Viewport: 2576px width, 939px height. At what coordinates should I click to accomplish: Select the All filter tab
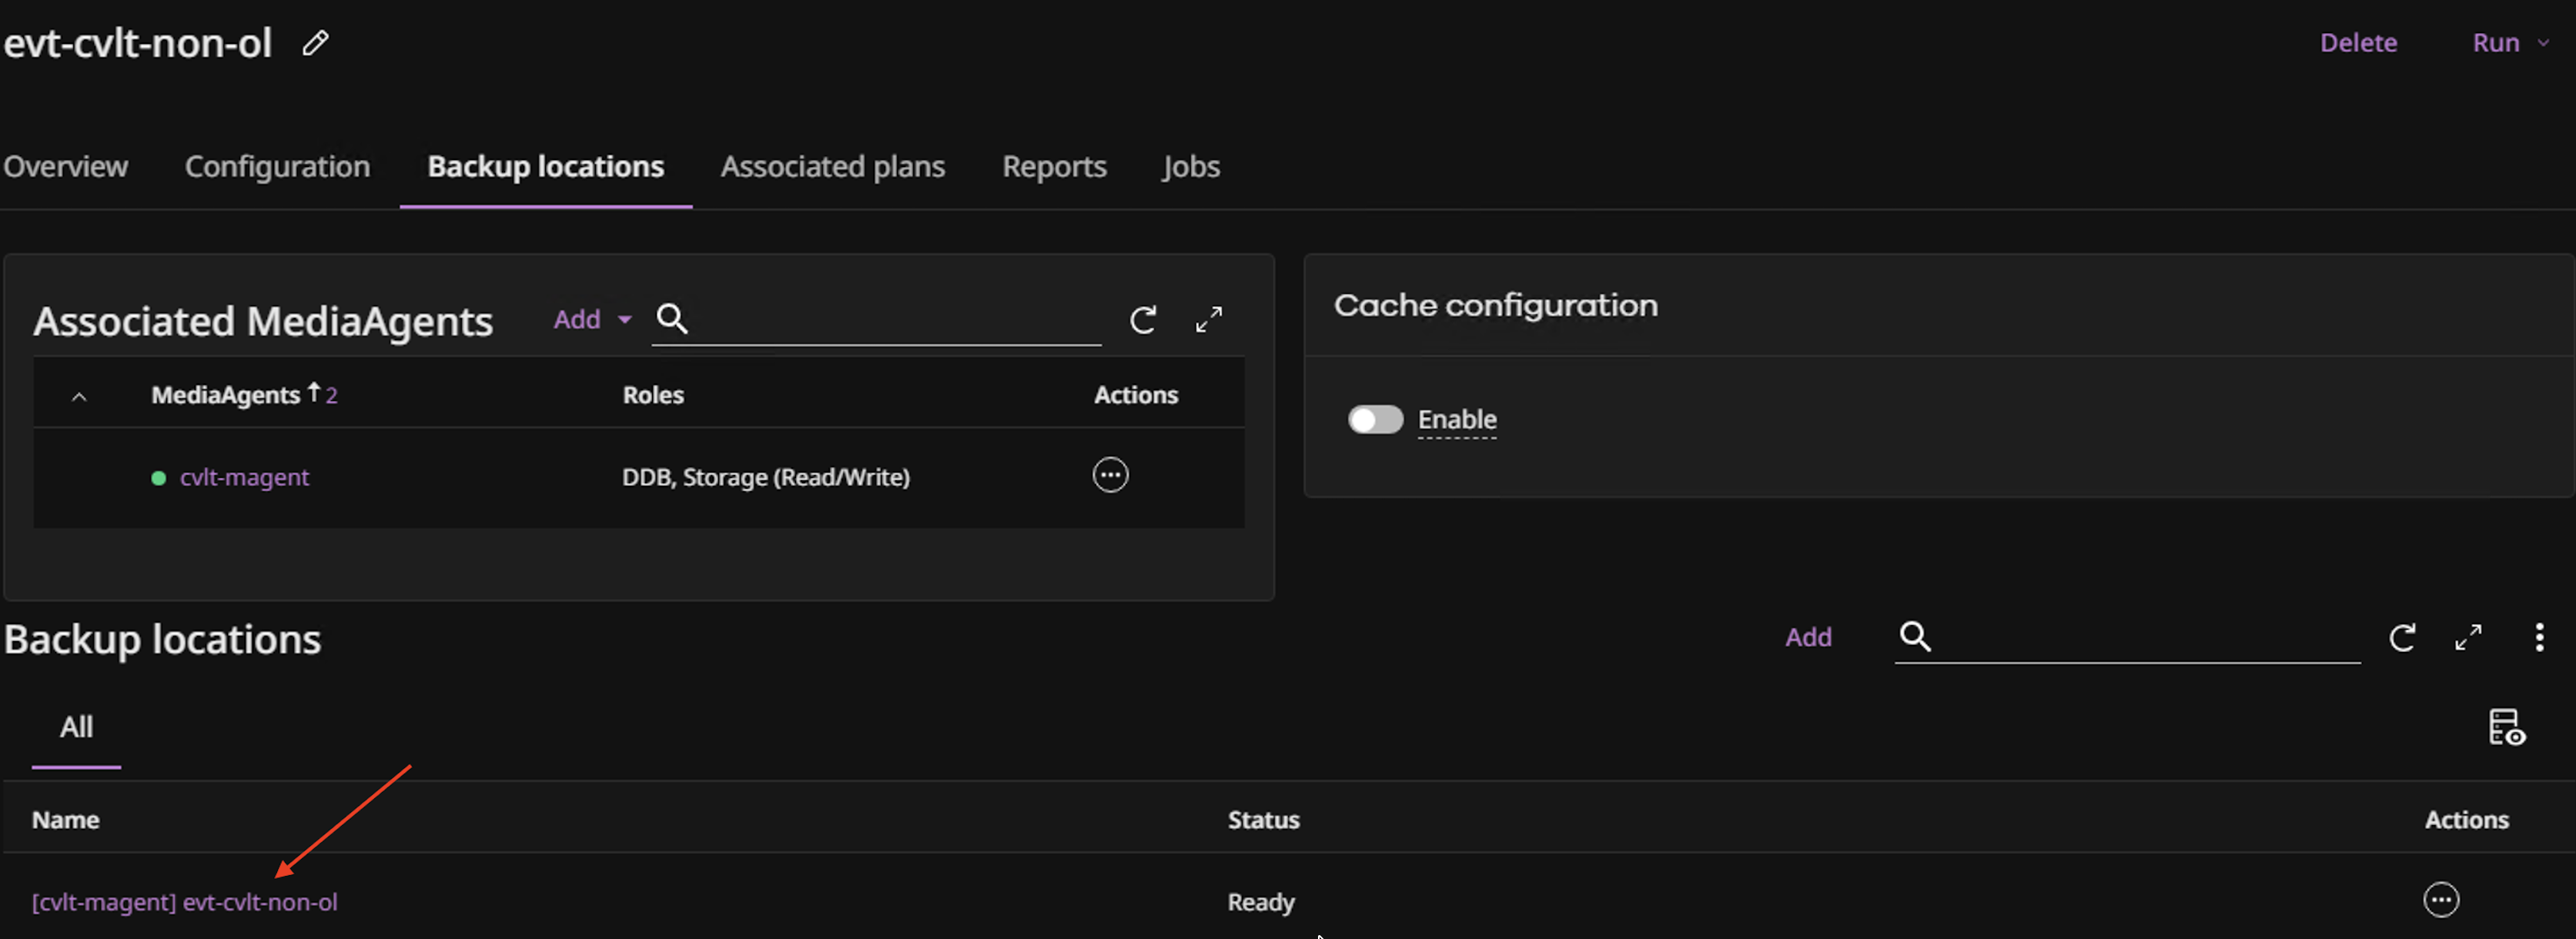[x=76, y=727]
